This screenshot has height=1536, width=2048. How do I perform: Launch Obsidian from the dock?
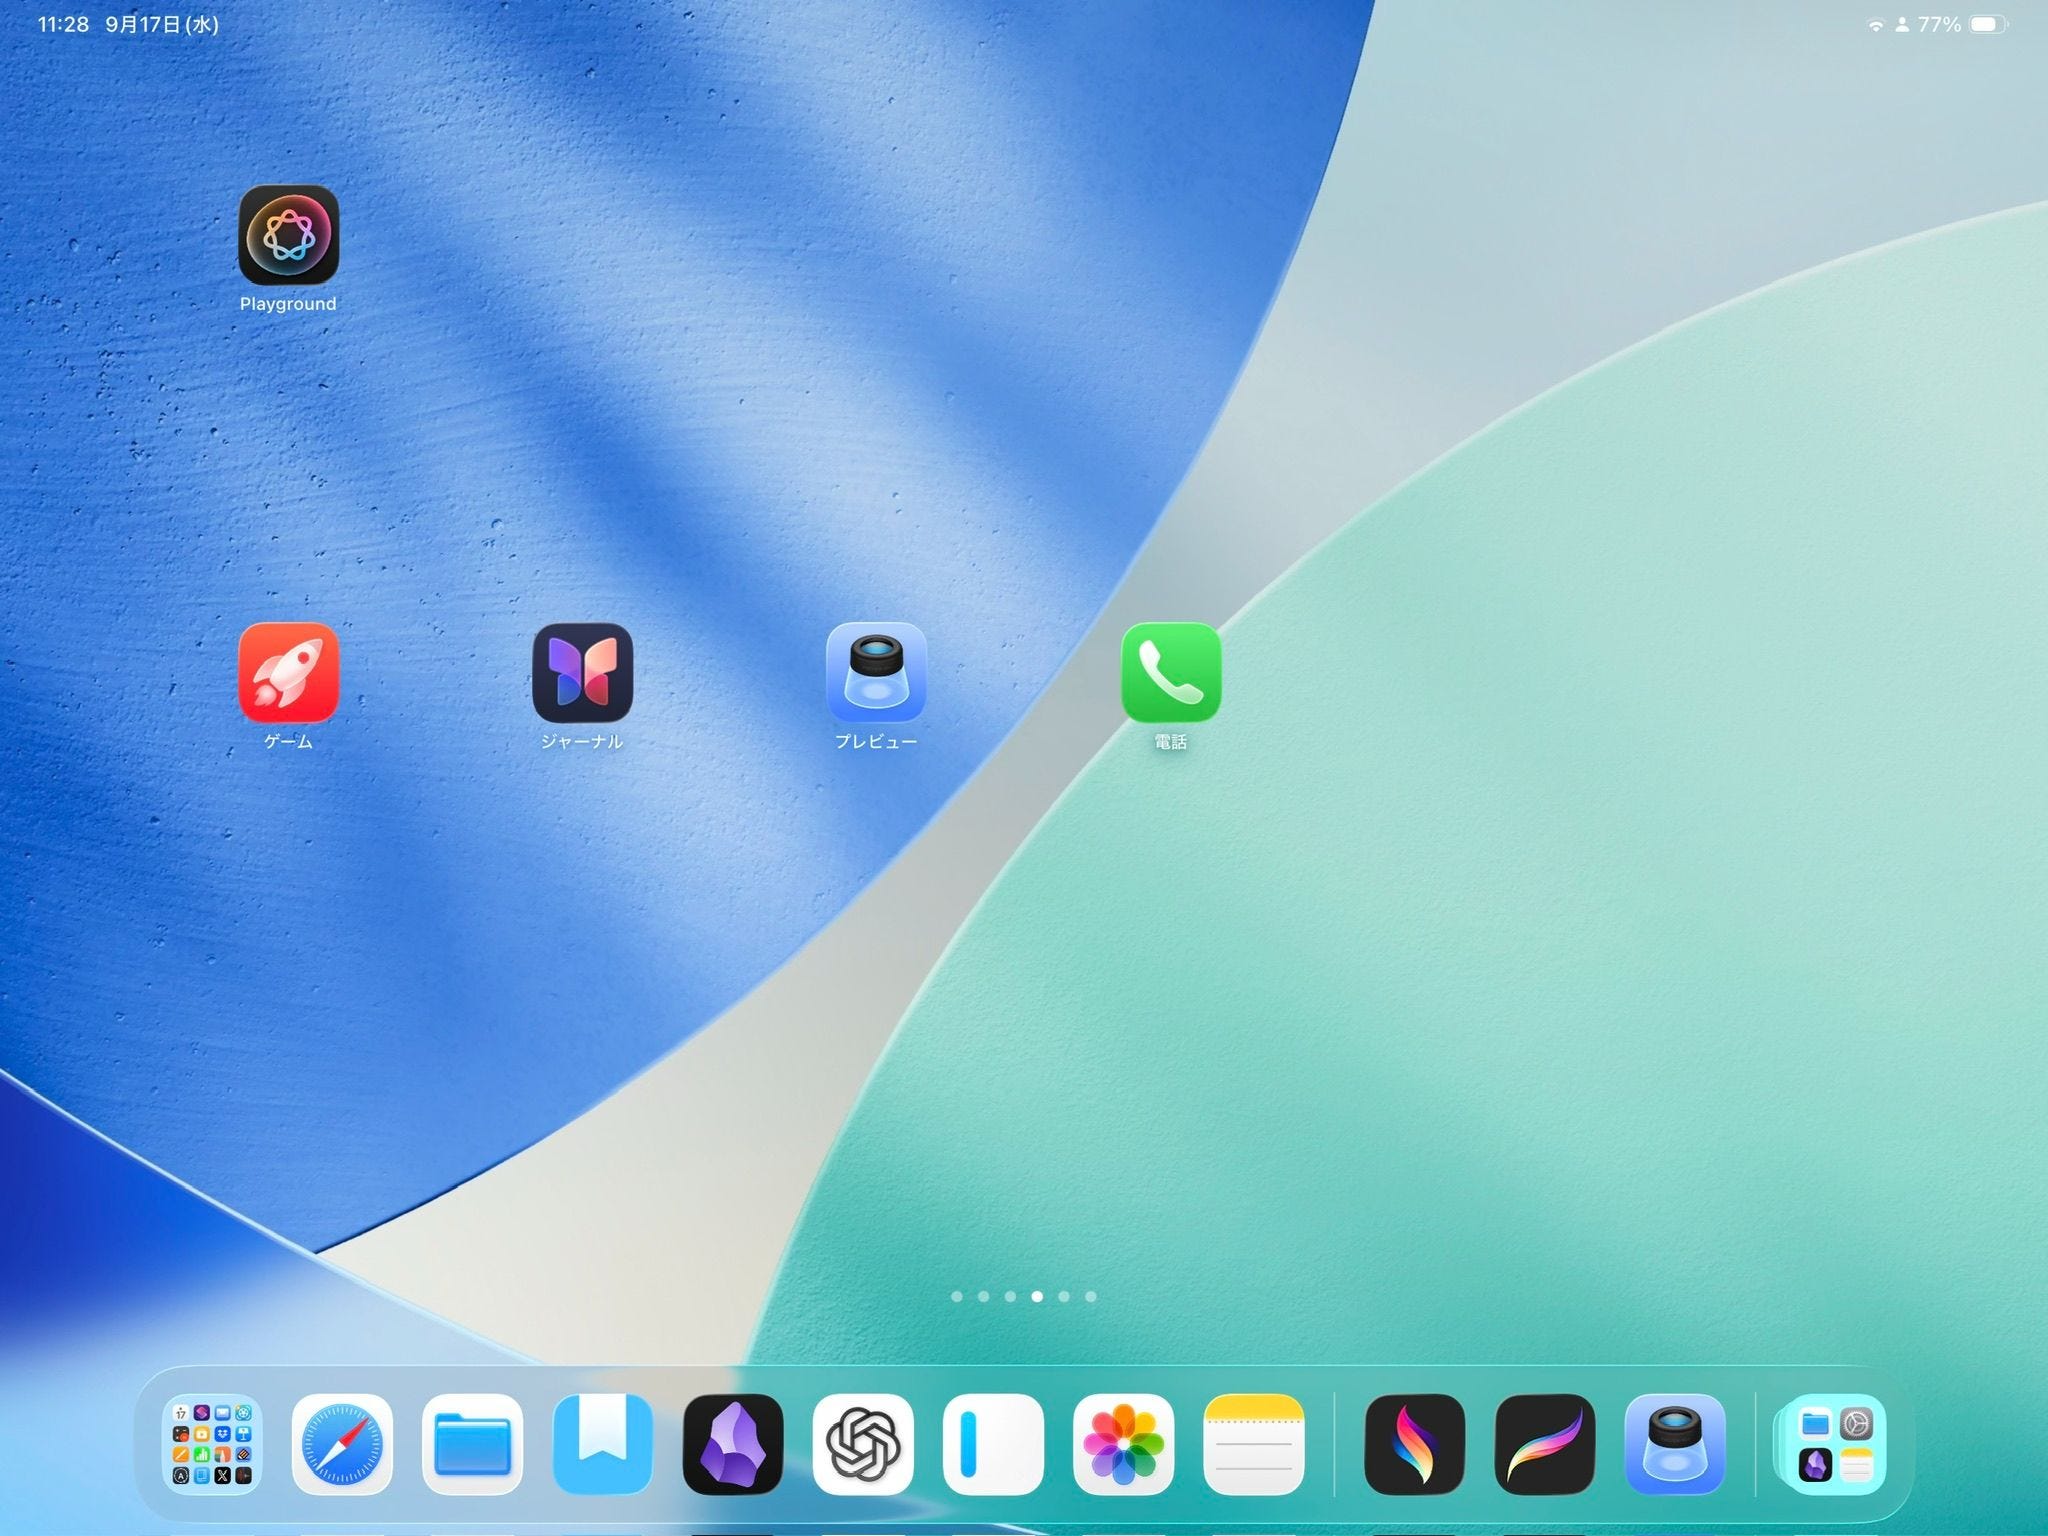(x=732, y=1444)
